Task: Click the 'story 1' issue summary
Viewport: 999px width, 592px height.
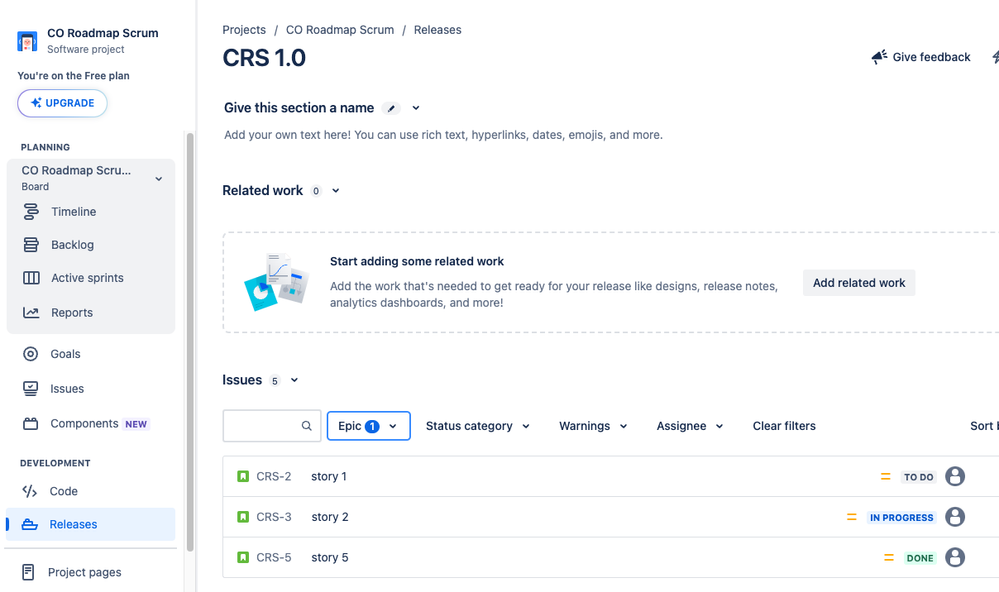Action: click(329, 476)
